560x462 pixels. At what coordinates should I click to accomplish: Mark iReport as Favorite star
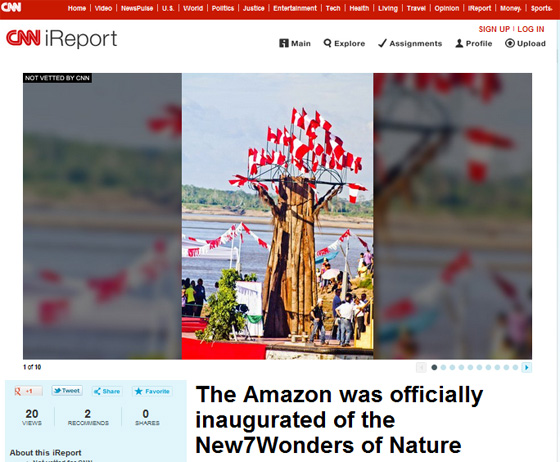(152, 391)
